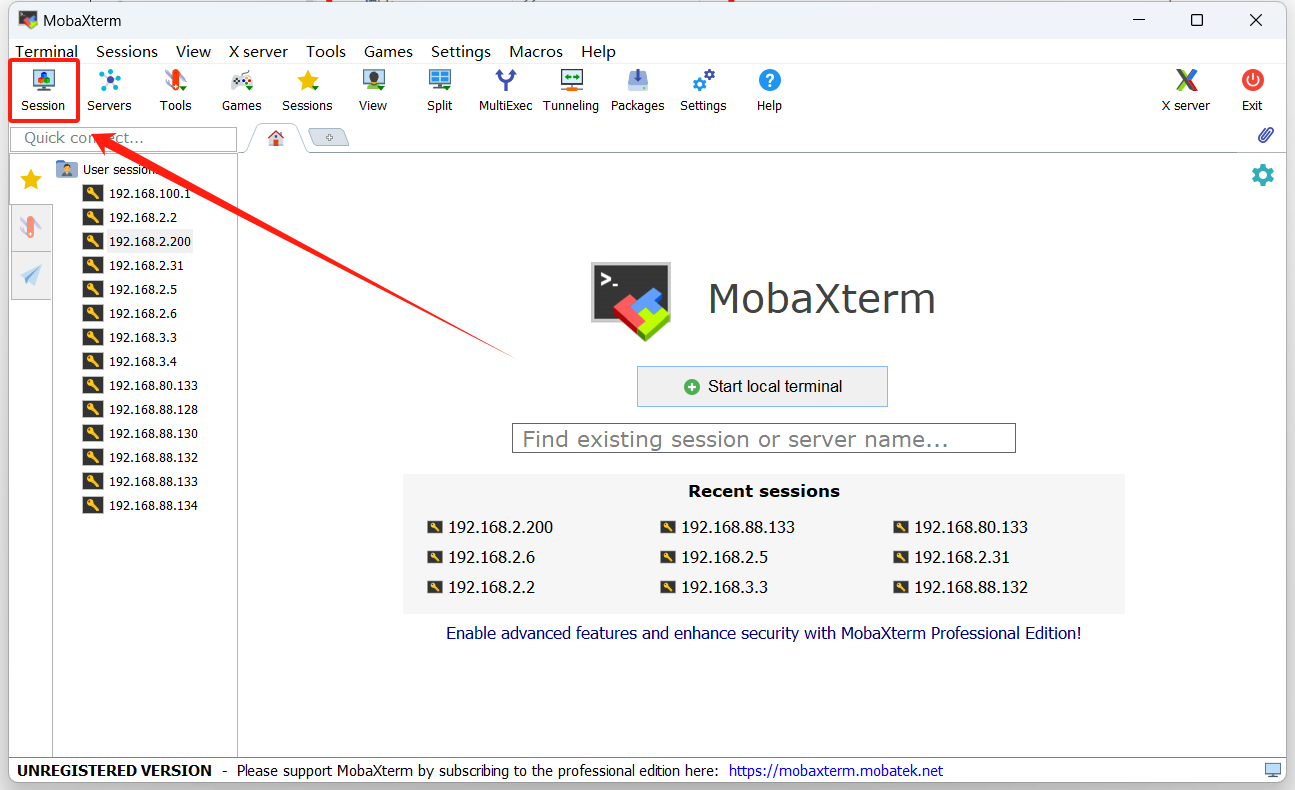Click the Quick connect input field
Screen dimensions: 1295x790
click(123, 138)
